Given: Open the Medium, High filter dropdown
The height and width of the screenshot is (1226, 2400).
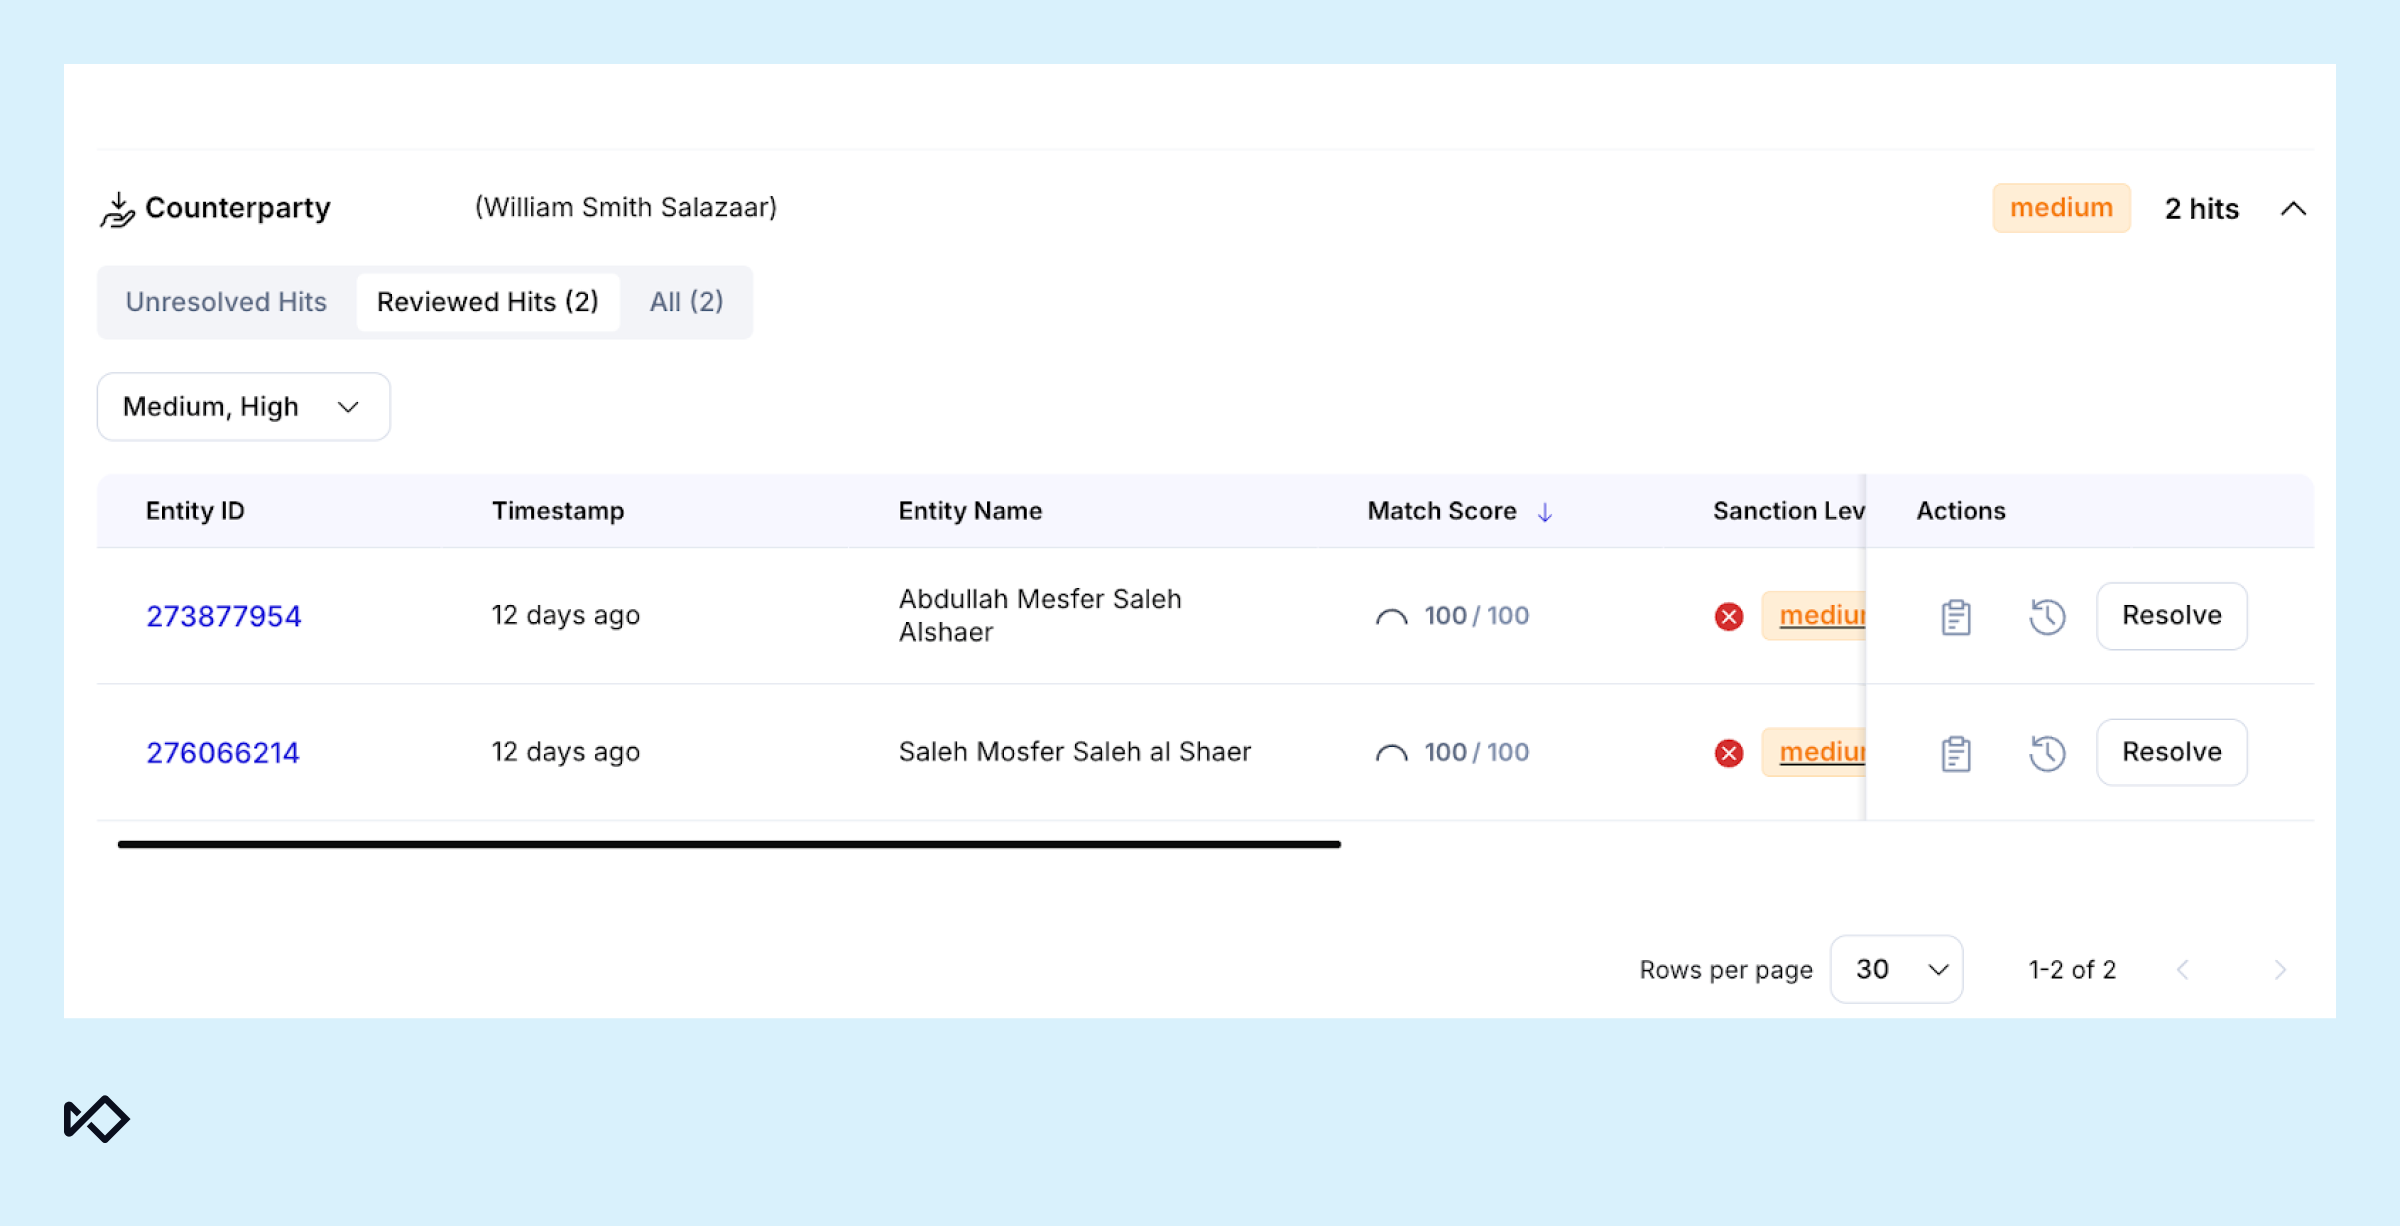Looking at the screenshot, I should tap(243, 407).
